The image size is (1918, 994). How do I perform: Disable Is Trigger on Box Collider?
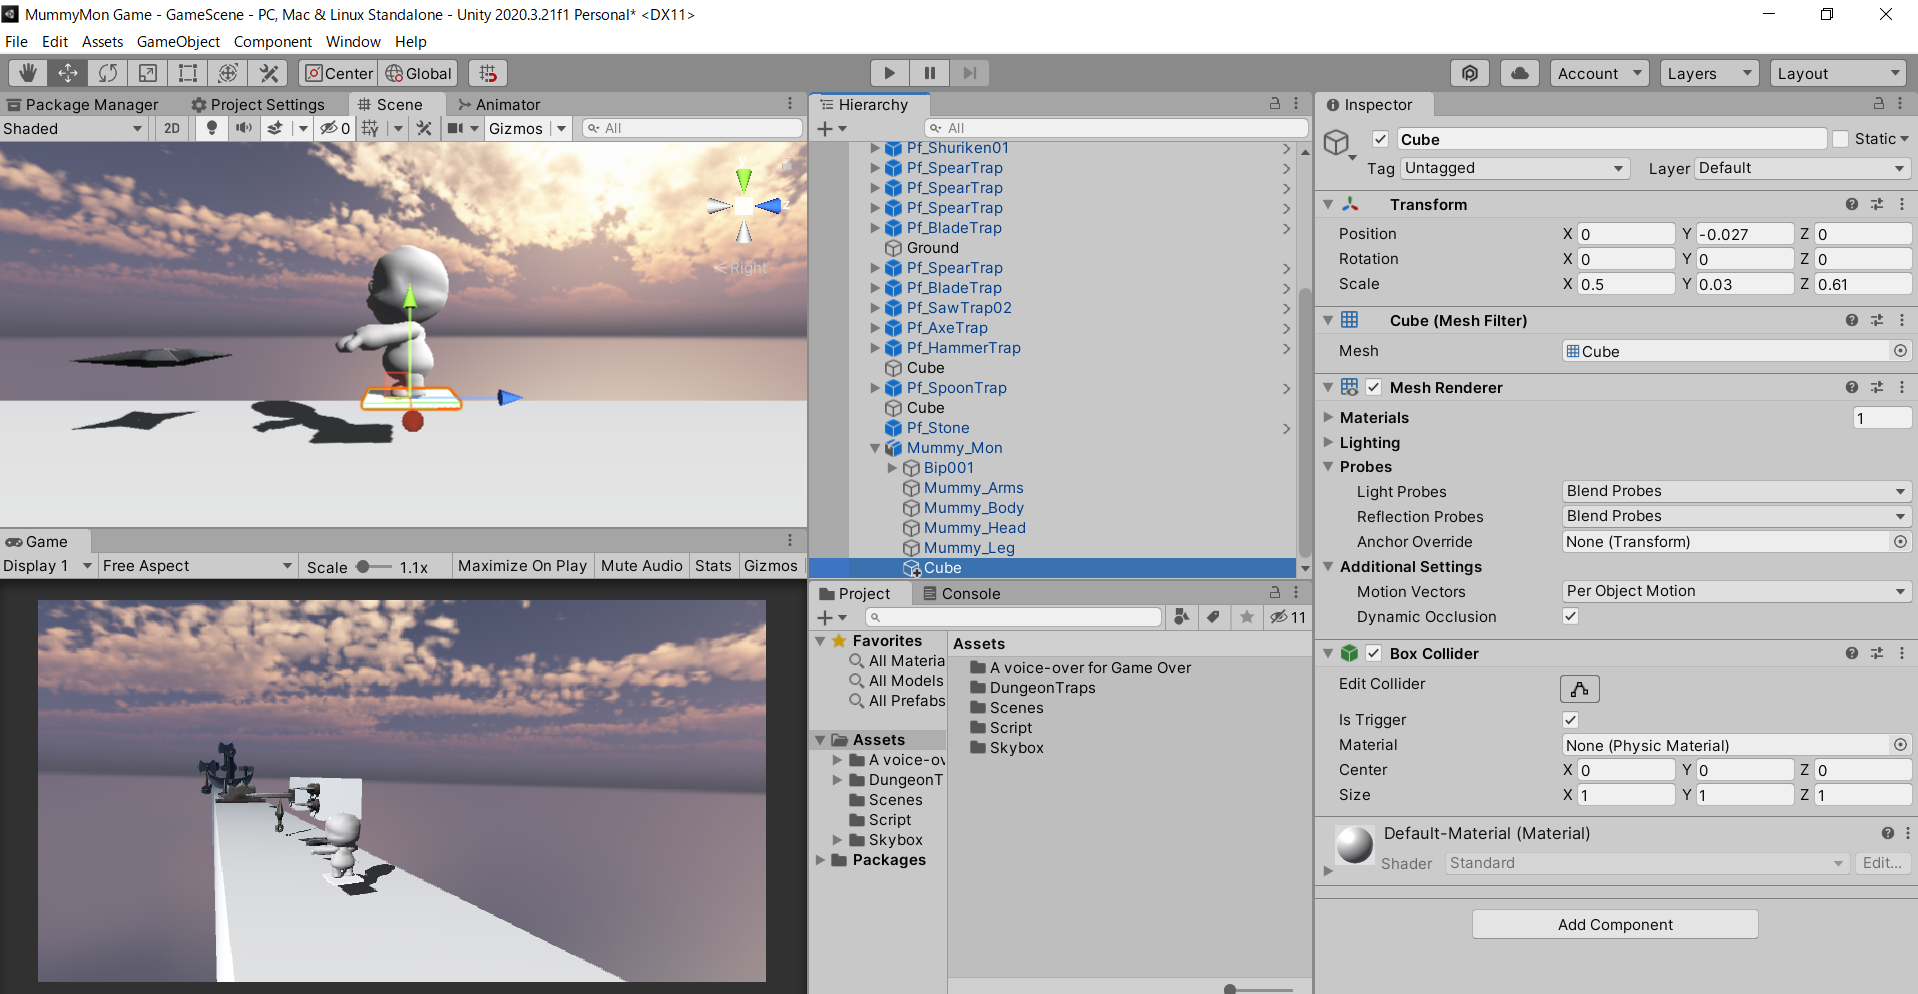click(1569, 719)
